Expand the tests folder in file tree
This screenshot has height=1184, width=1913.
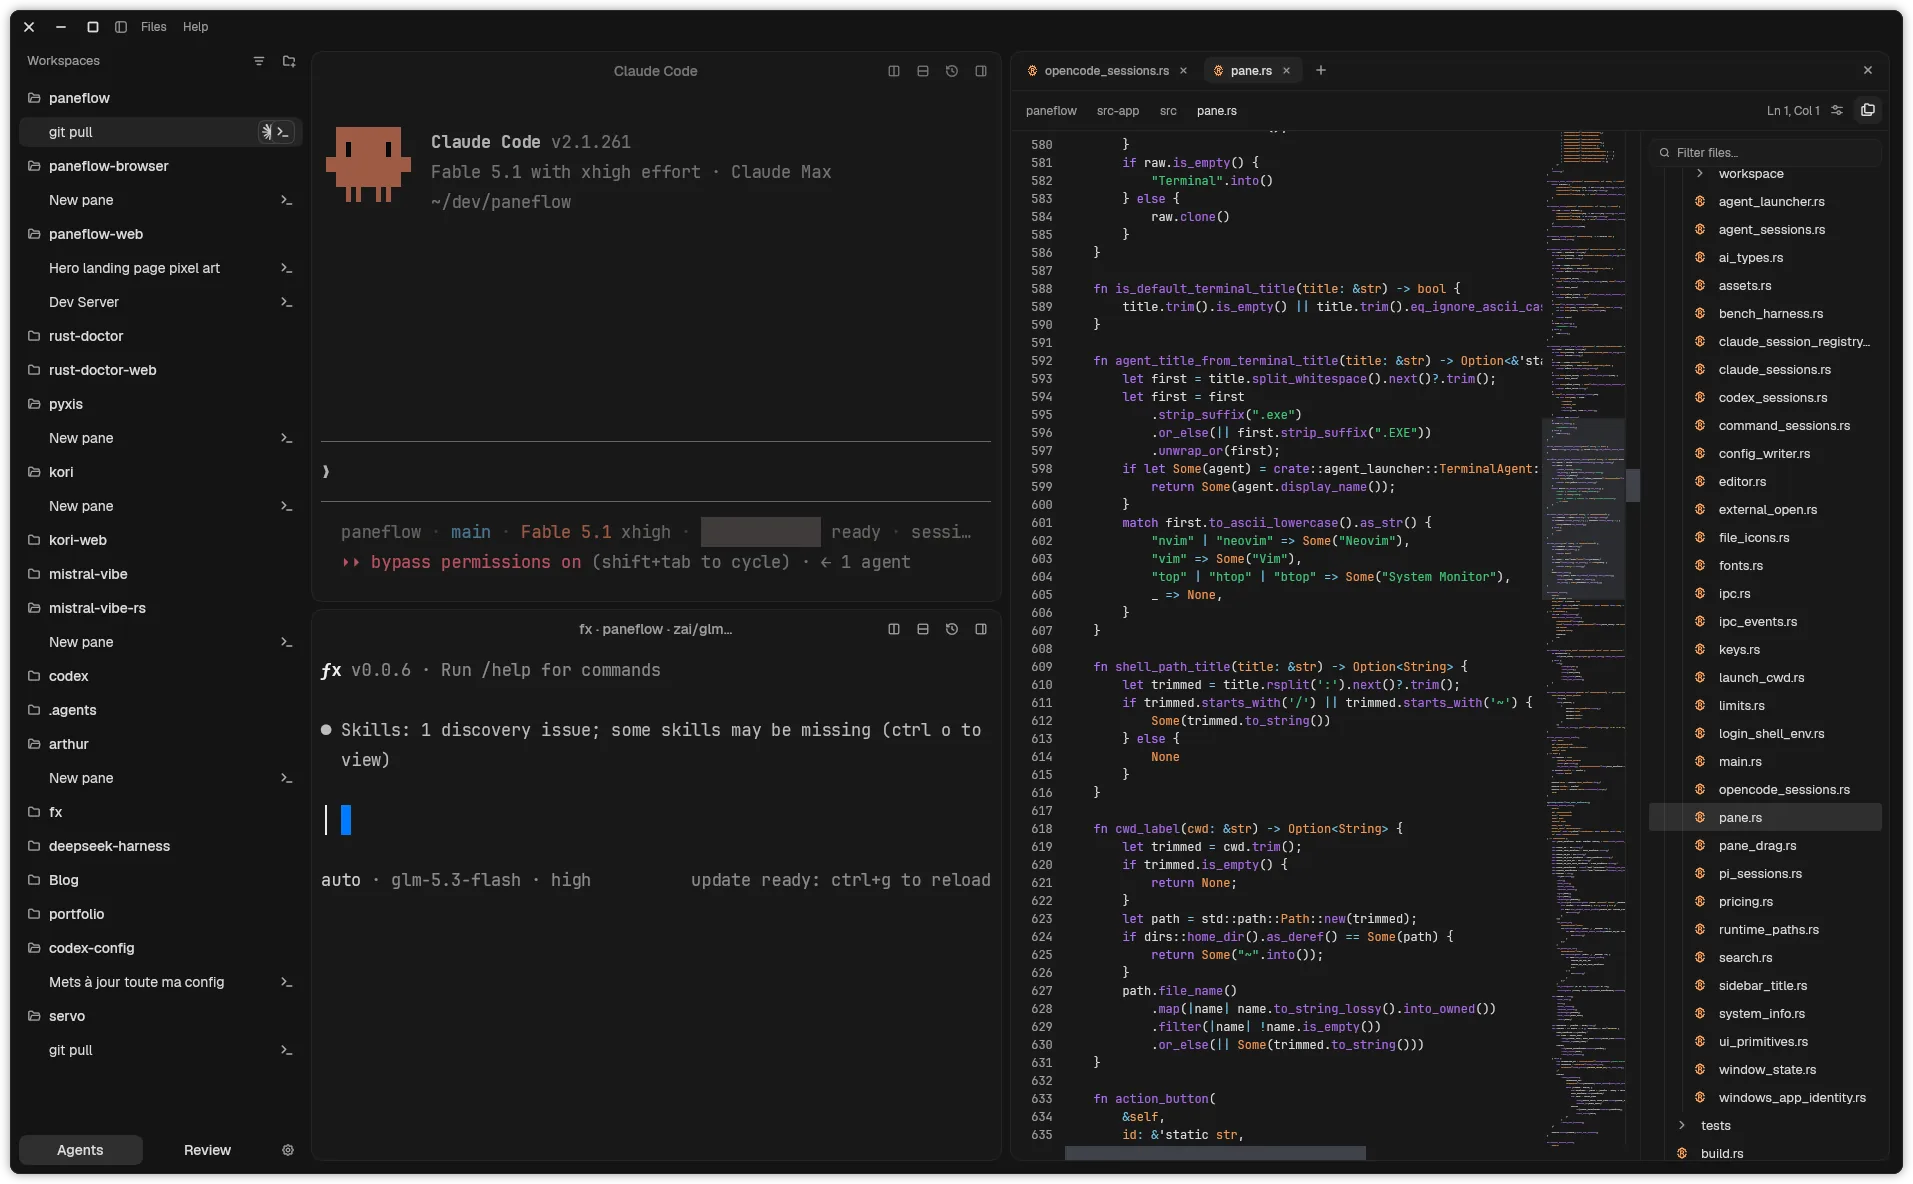1682,1126
